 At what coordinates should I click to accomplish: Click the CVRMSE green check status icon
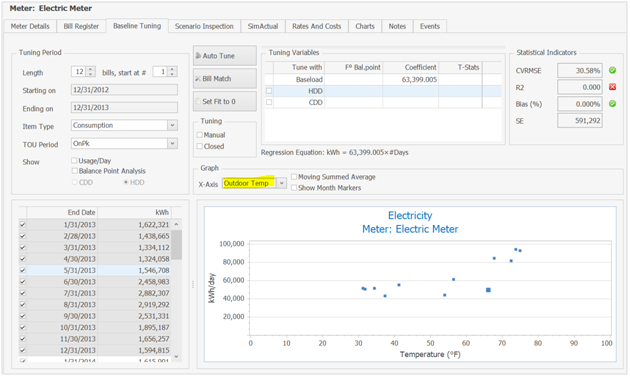pos(612,70)
